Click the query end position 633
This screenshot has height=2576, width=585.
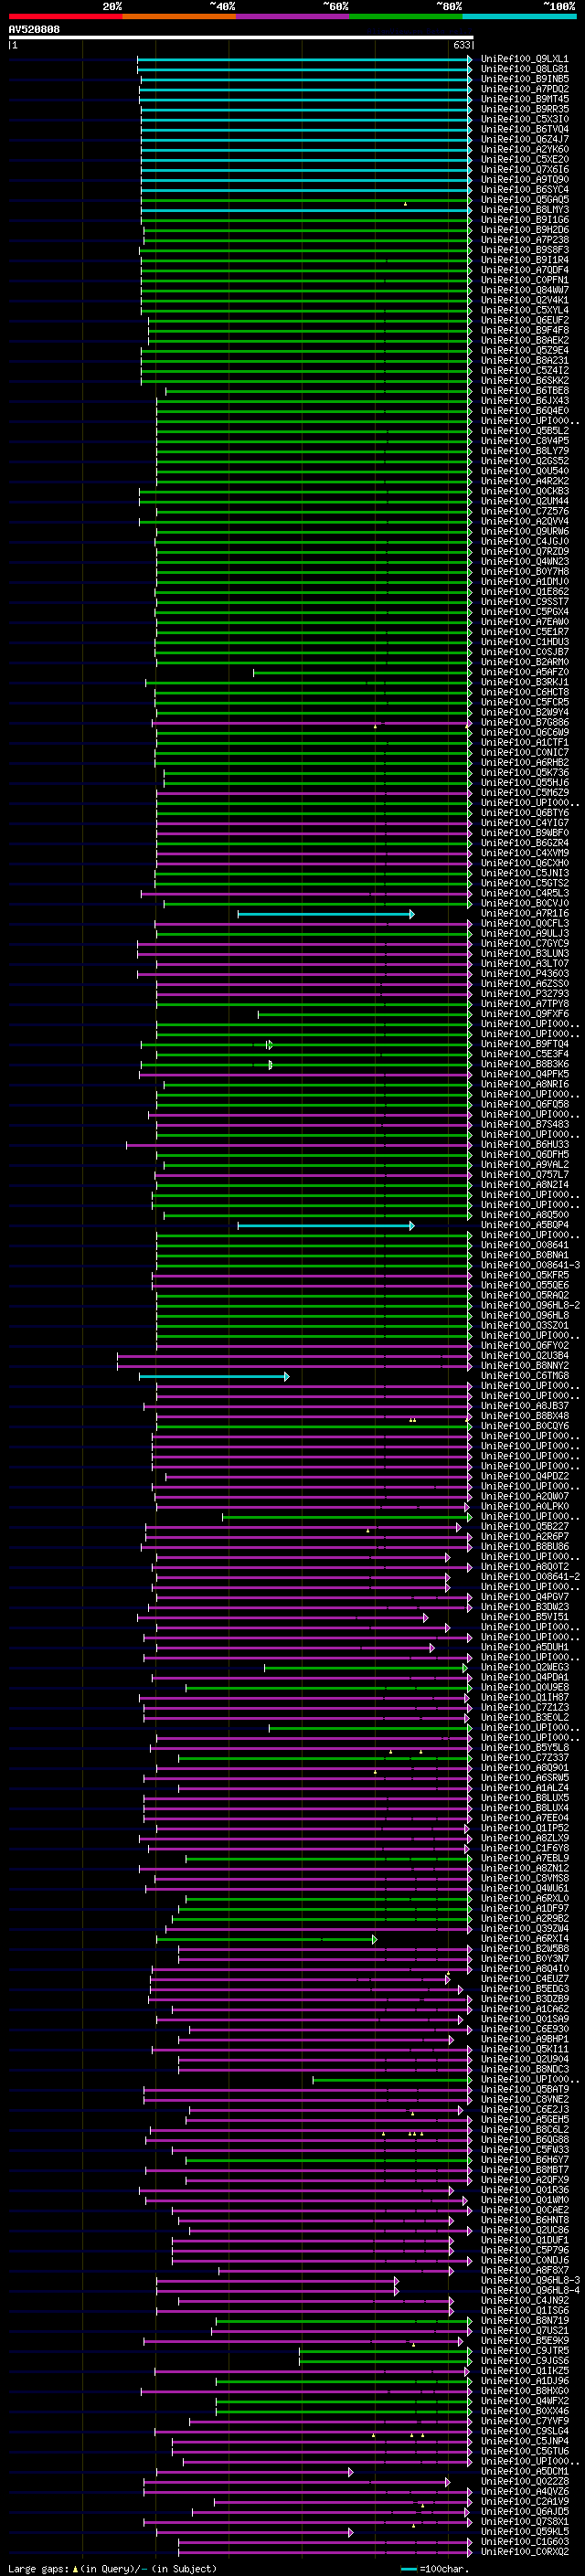click(x=462, y=45)
